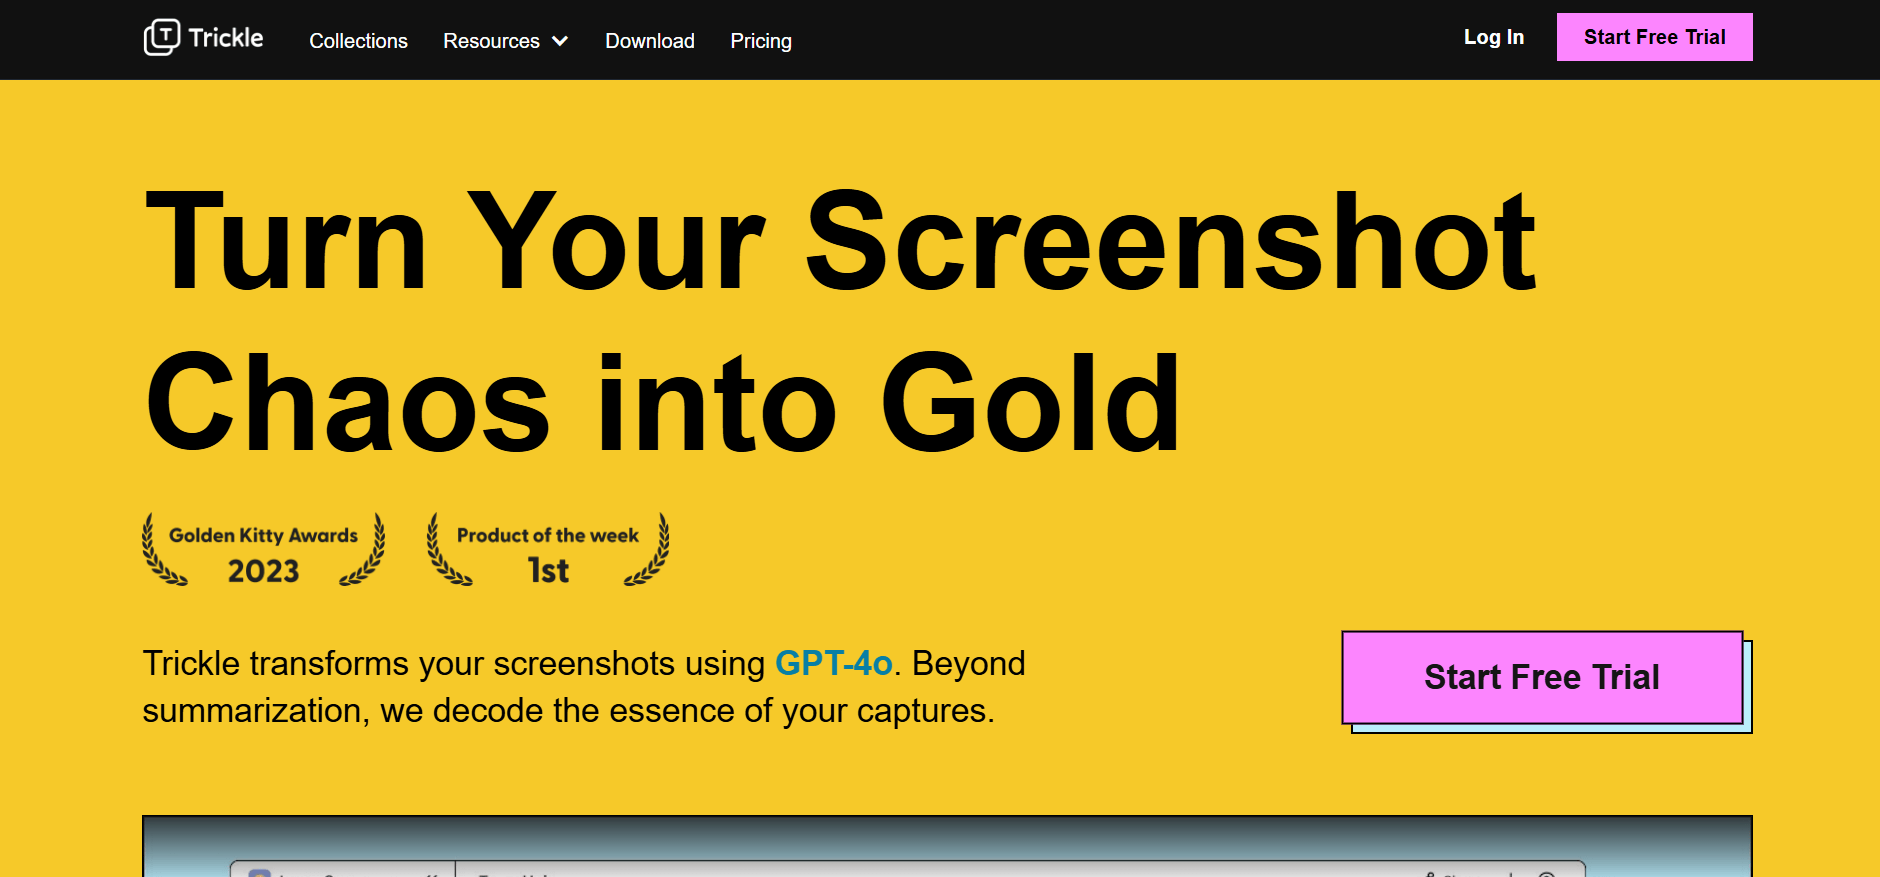1880x877 pixels.
Task: Go to the Download page
Action: tap(649, 41)
